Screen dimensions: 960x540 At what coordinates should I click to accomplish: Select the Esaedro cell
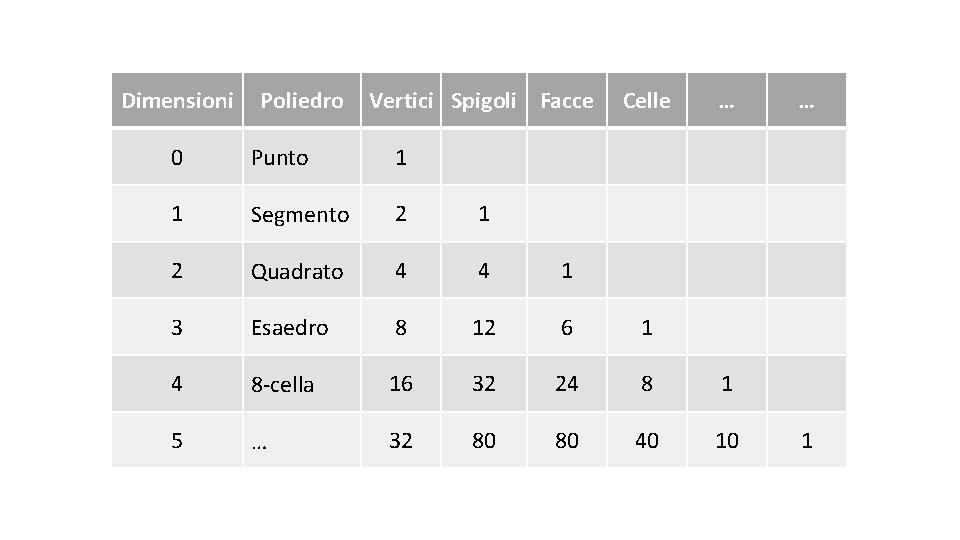pyautogui.click(x=289, y=327)
